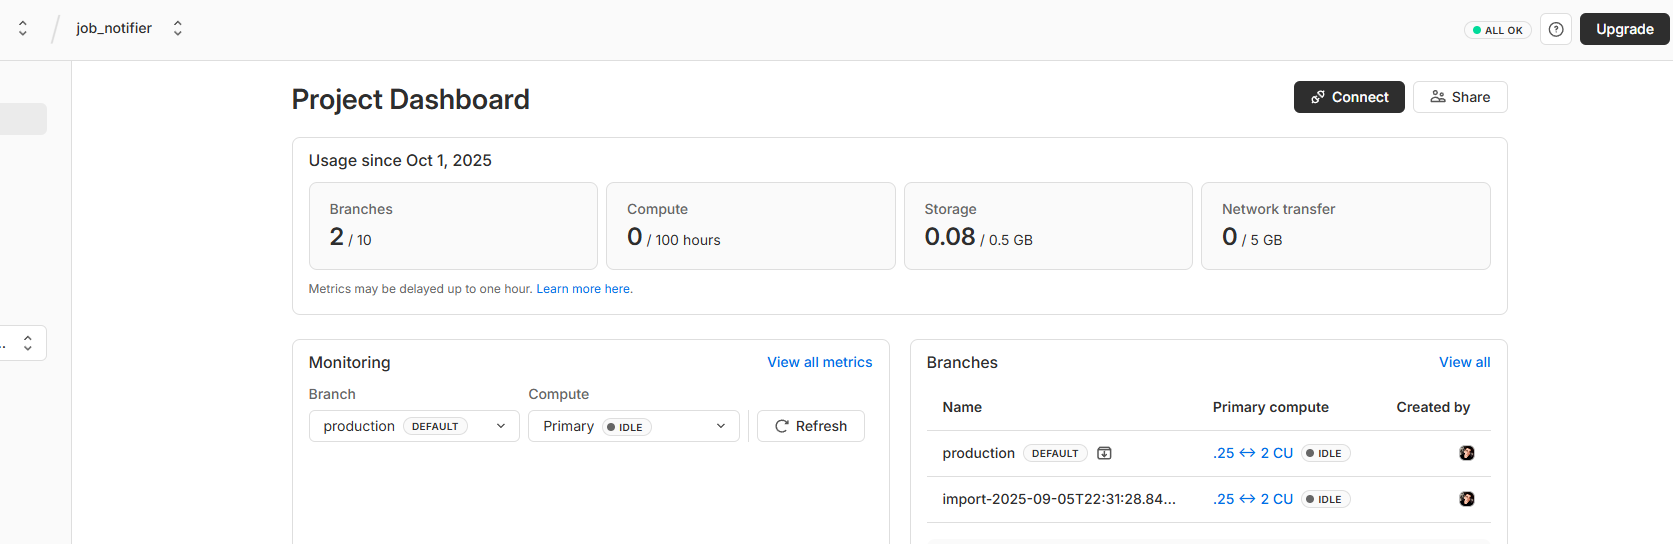The image size is (1673, 544).
Task: Click the Refresh button in Monitoring
Action: [x=810, y=426]
